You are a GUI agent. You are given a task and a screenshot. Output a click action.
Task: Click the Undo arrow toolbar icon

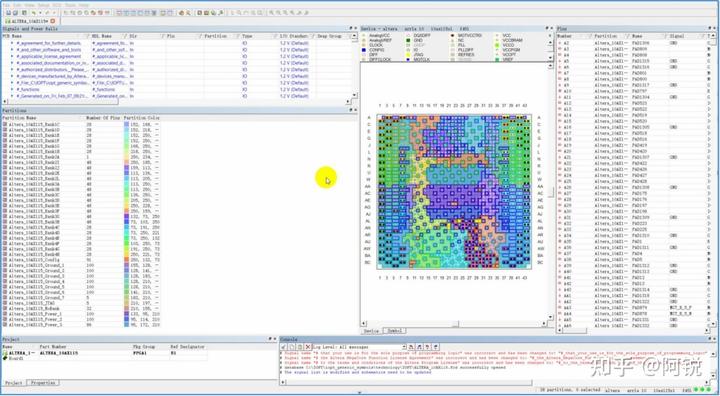(x=34, y=13)
